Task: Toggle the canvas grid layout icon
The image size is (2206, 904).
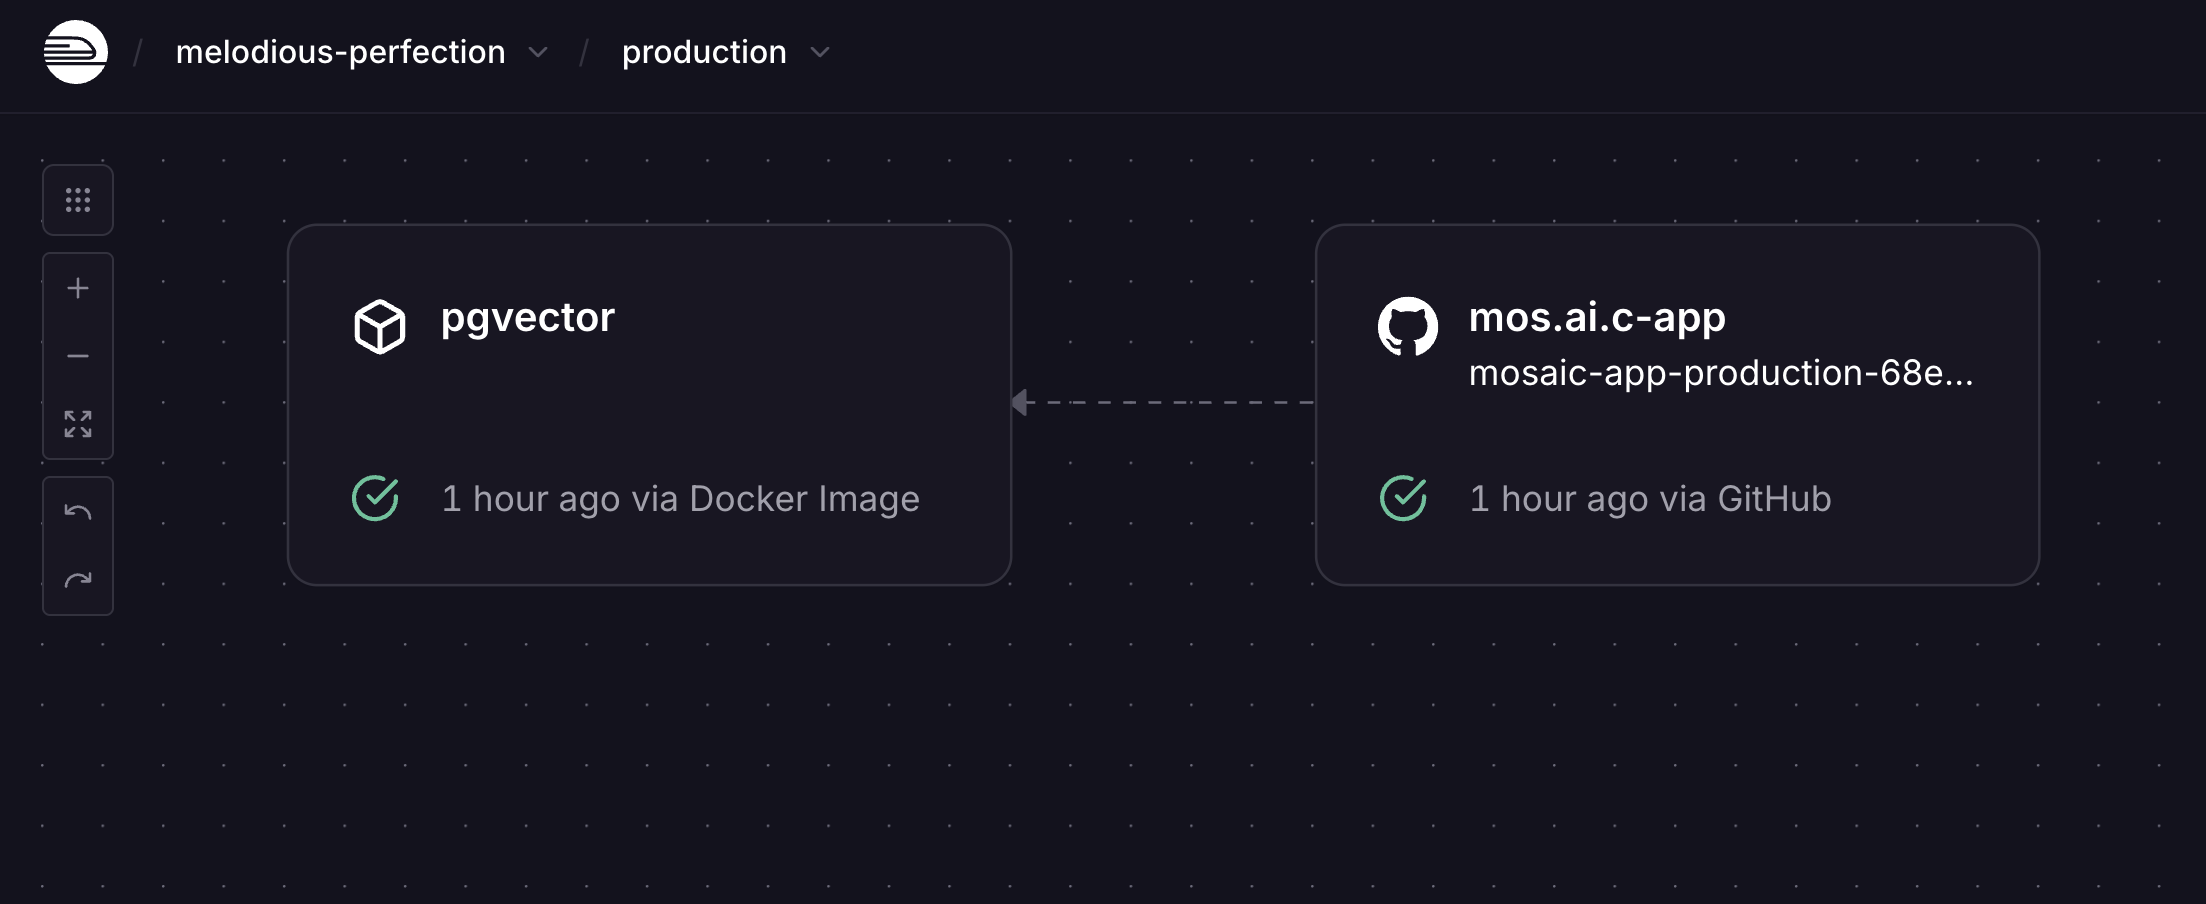Action: click(x=78, y=200)
